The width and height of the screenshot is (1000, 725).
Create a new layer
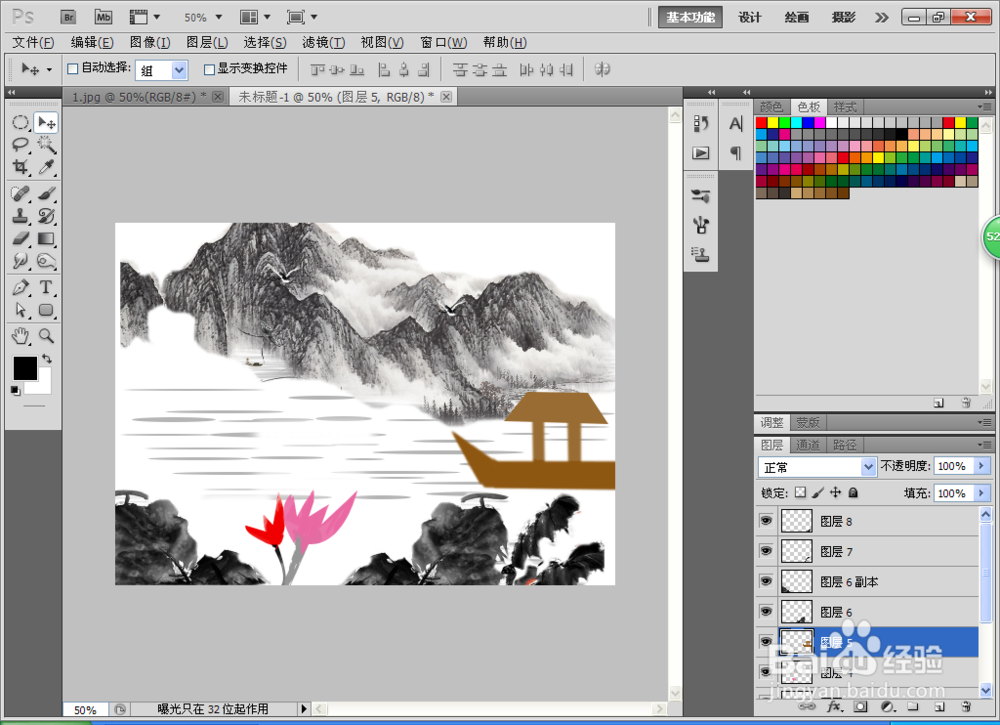click(940, 707)
